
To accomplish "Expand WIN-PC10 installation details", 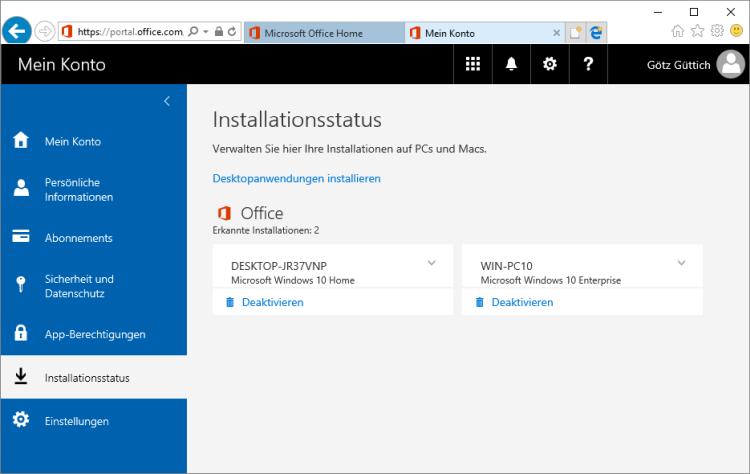I will point(681,263).
